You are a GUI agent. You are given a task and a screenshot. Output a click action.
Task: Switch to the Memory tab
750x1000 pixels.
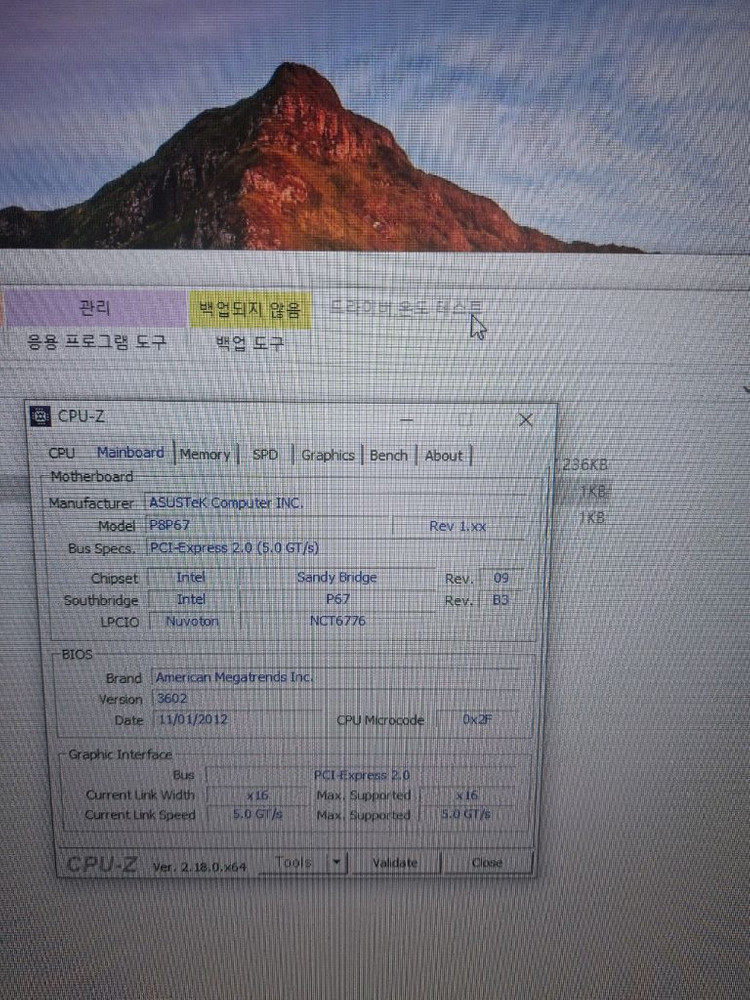click(x=205, y=455)
